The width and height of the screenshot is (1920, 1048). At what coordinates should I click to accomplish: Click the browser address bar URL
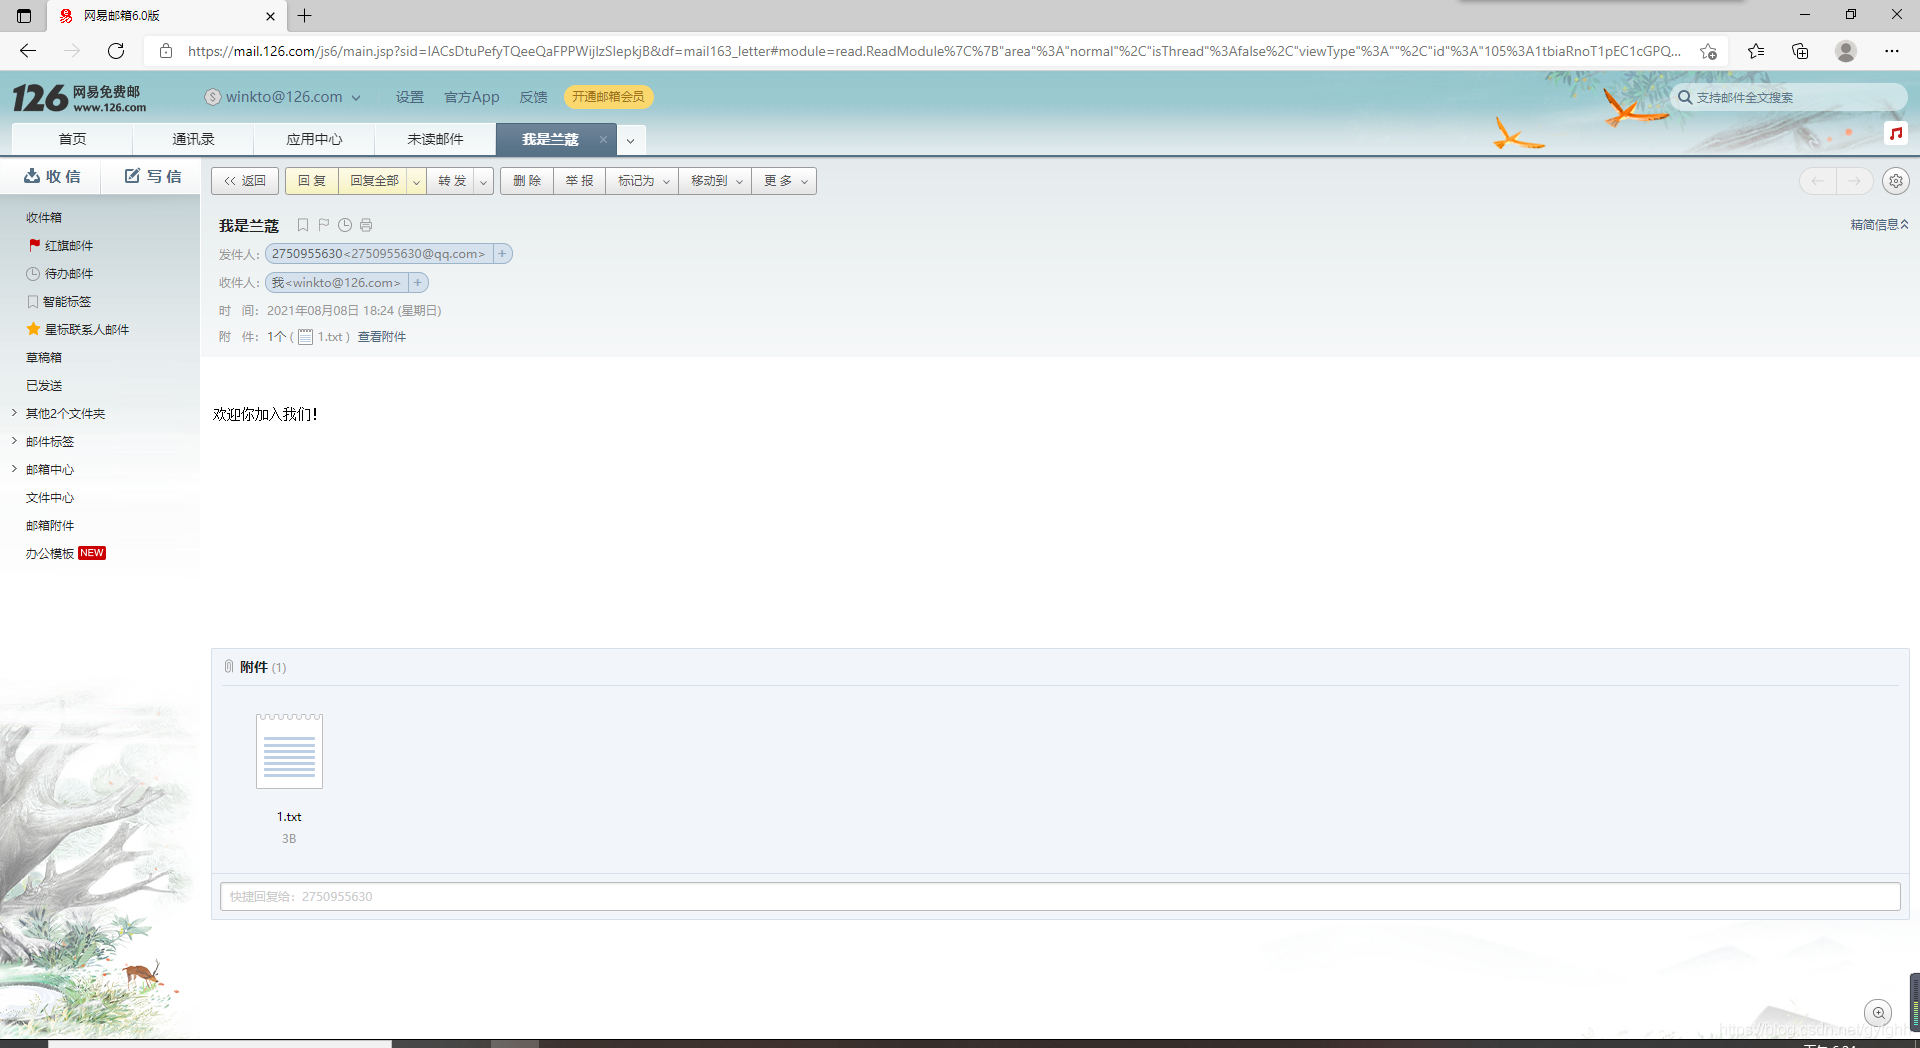tap(934, 51)
